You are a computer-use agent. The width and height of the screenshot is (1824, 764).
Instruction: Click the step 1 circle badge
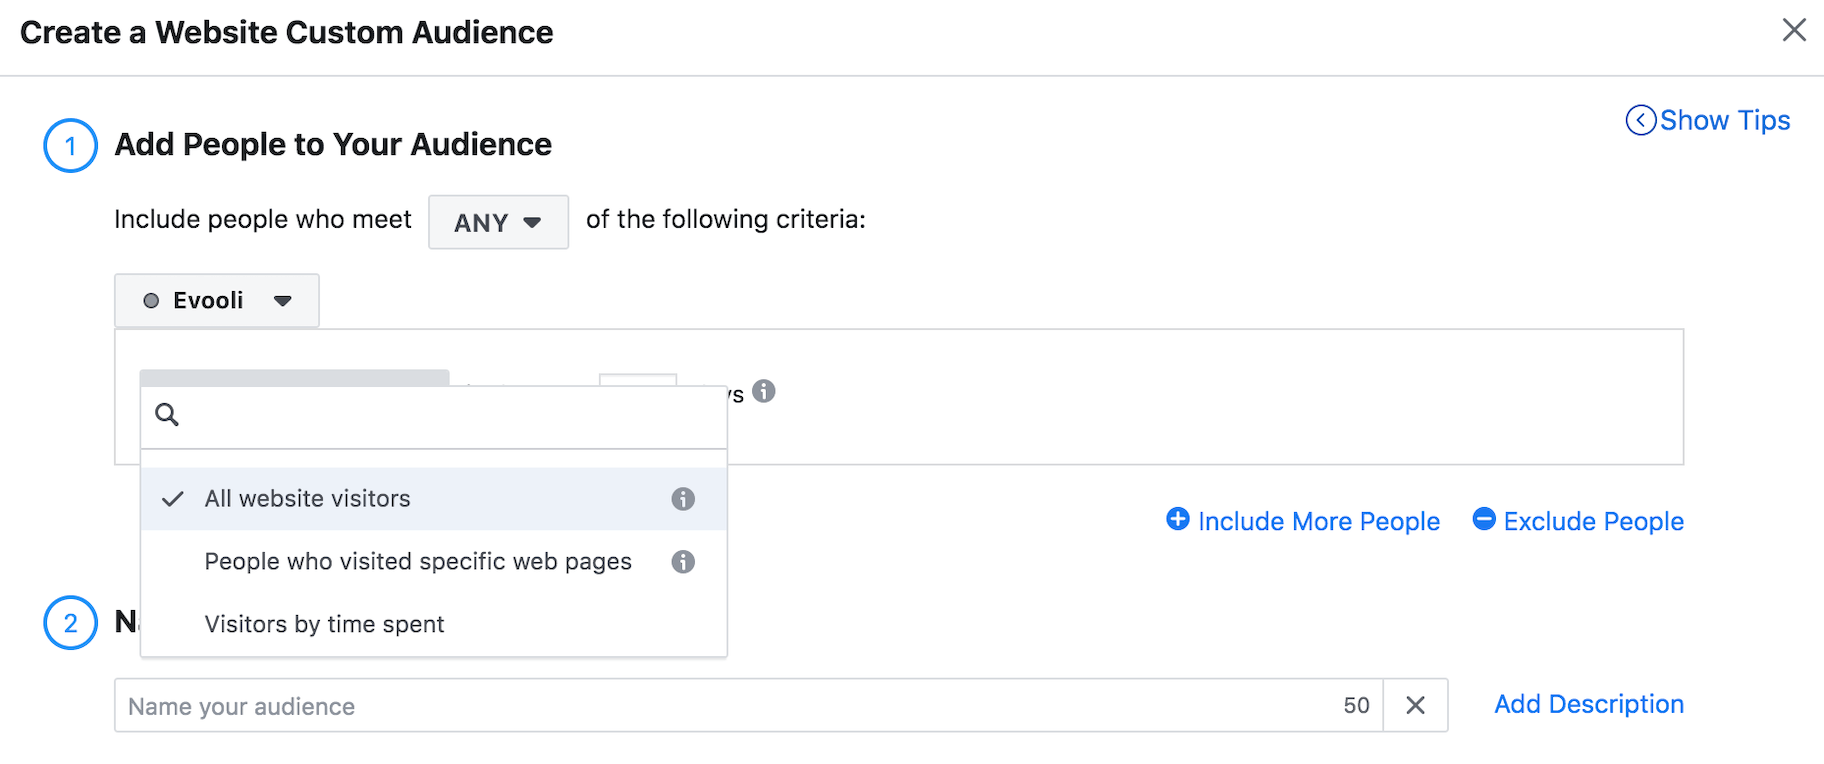[70, 146]
